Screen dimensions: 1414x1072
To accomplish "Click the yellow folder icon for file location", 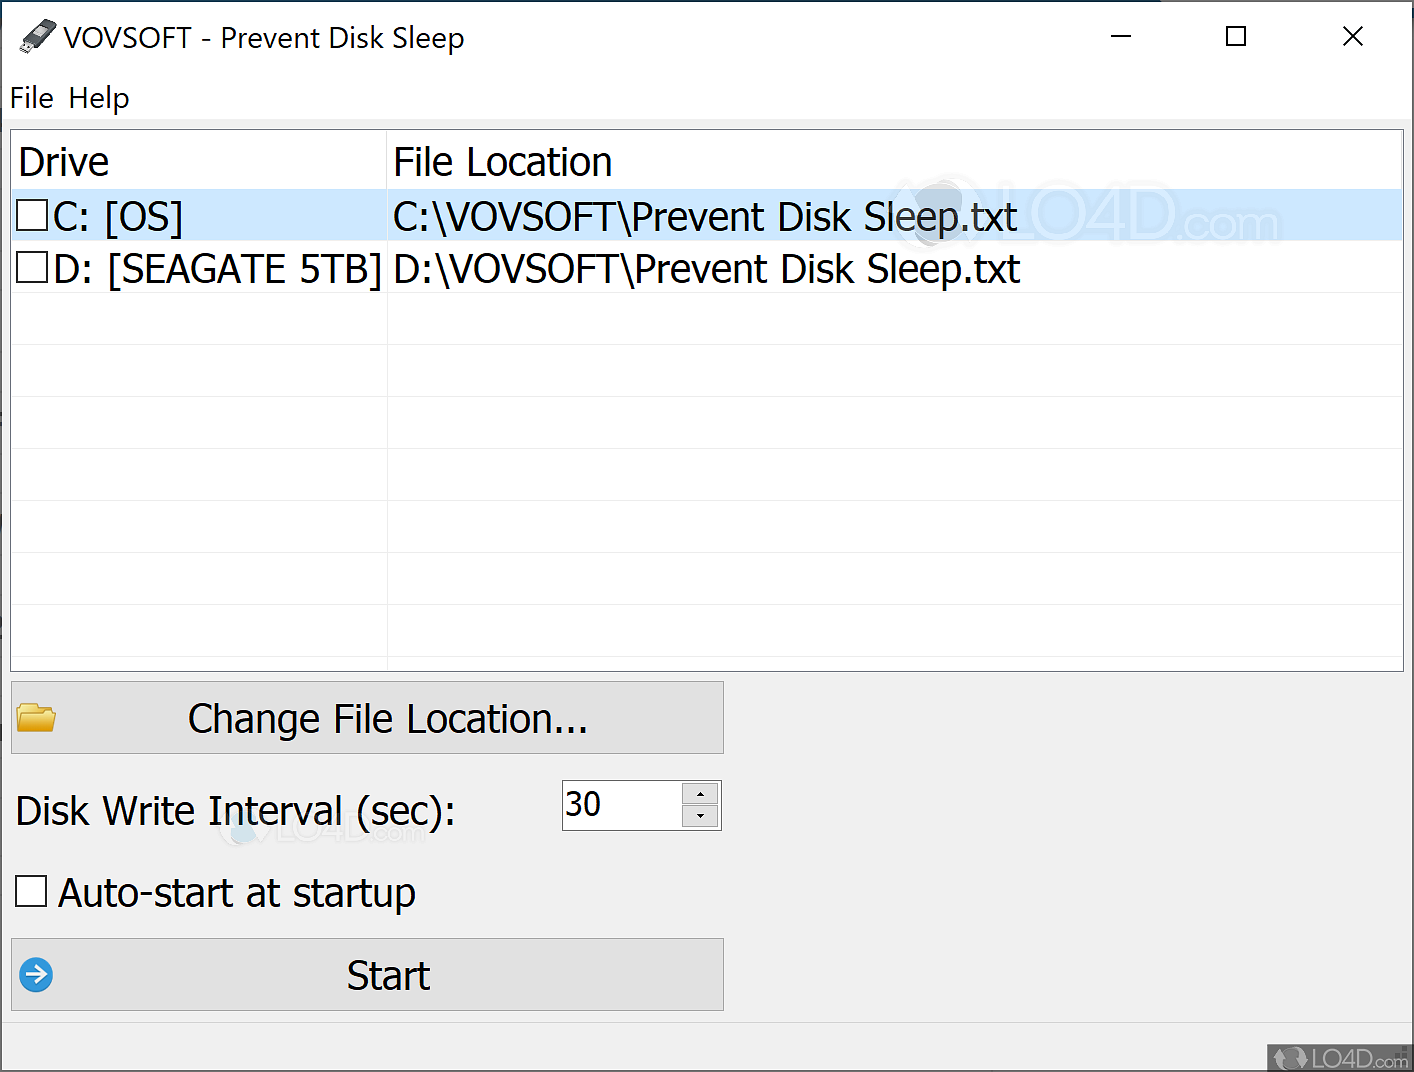I will tap(35, 717).
